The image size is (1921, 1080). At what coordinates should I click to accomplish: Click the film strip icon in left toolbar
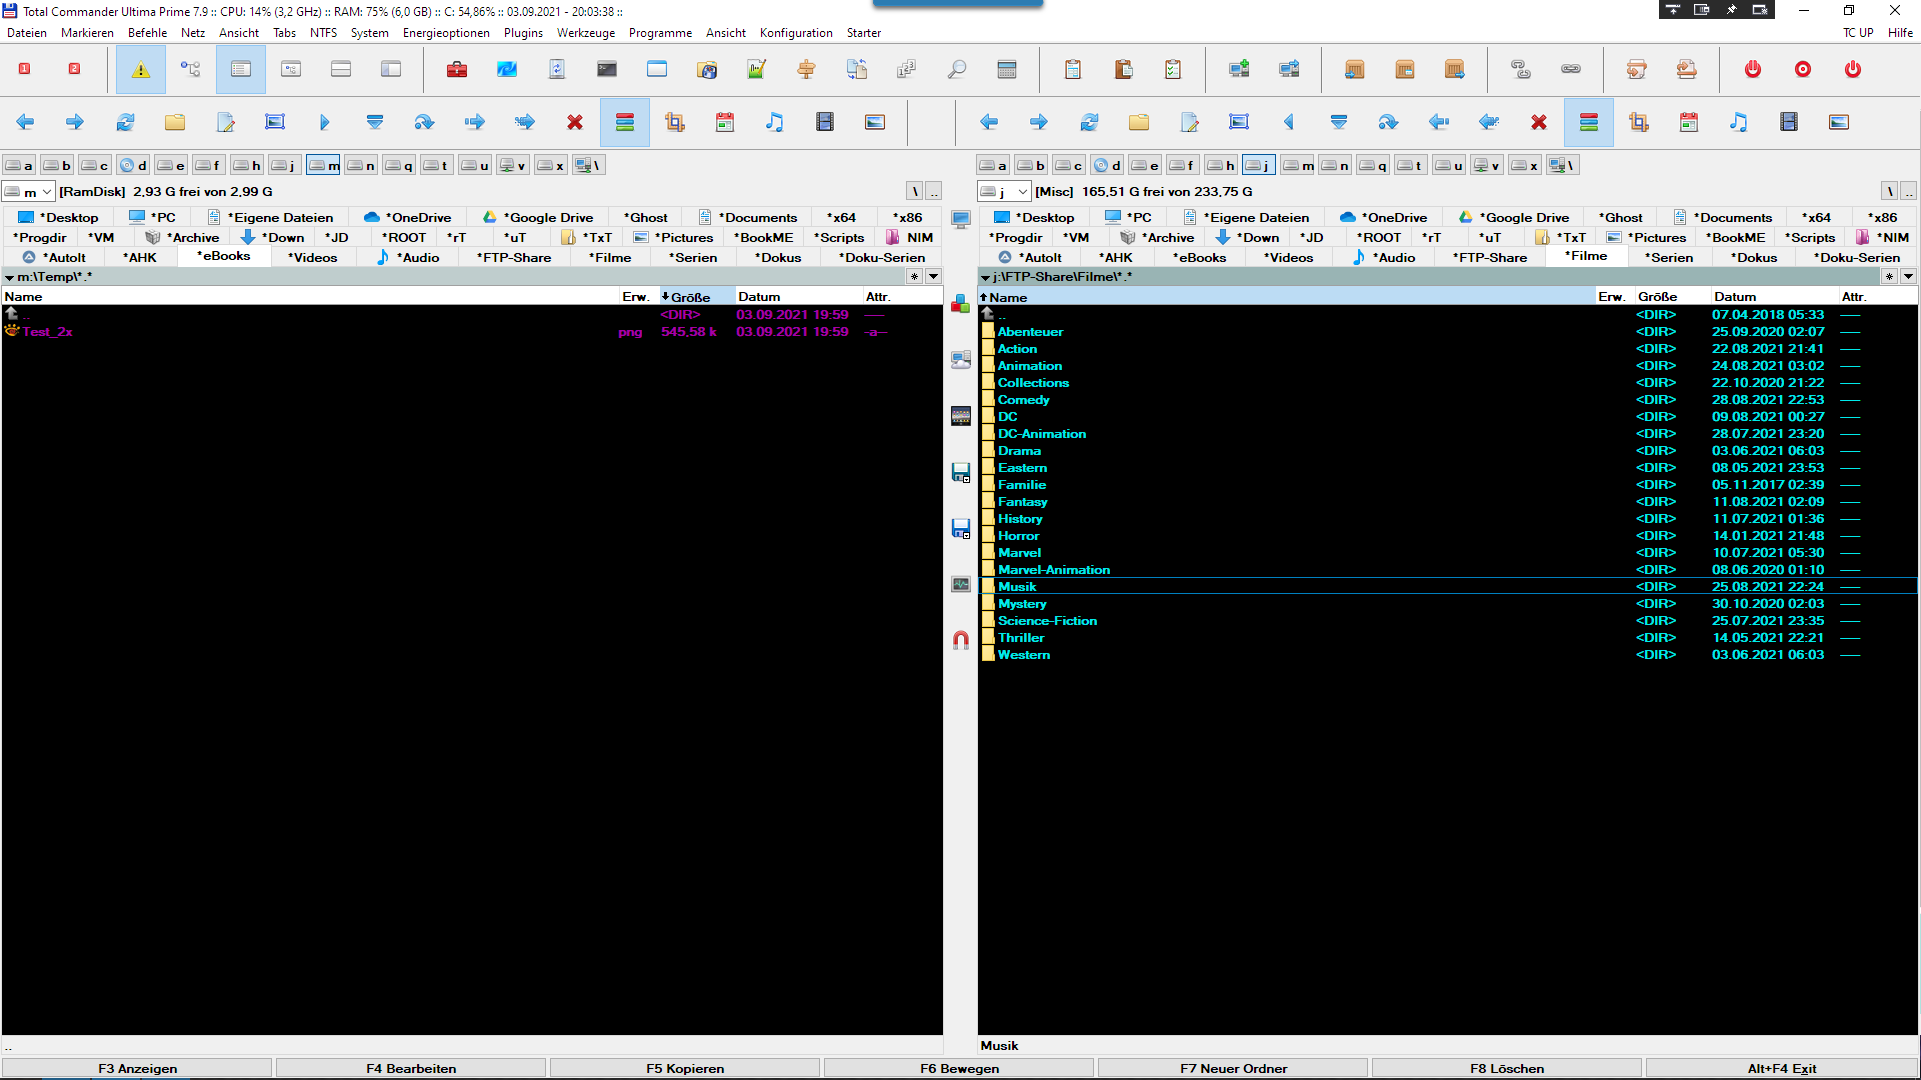[825, 122]
